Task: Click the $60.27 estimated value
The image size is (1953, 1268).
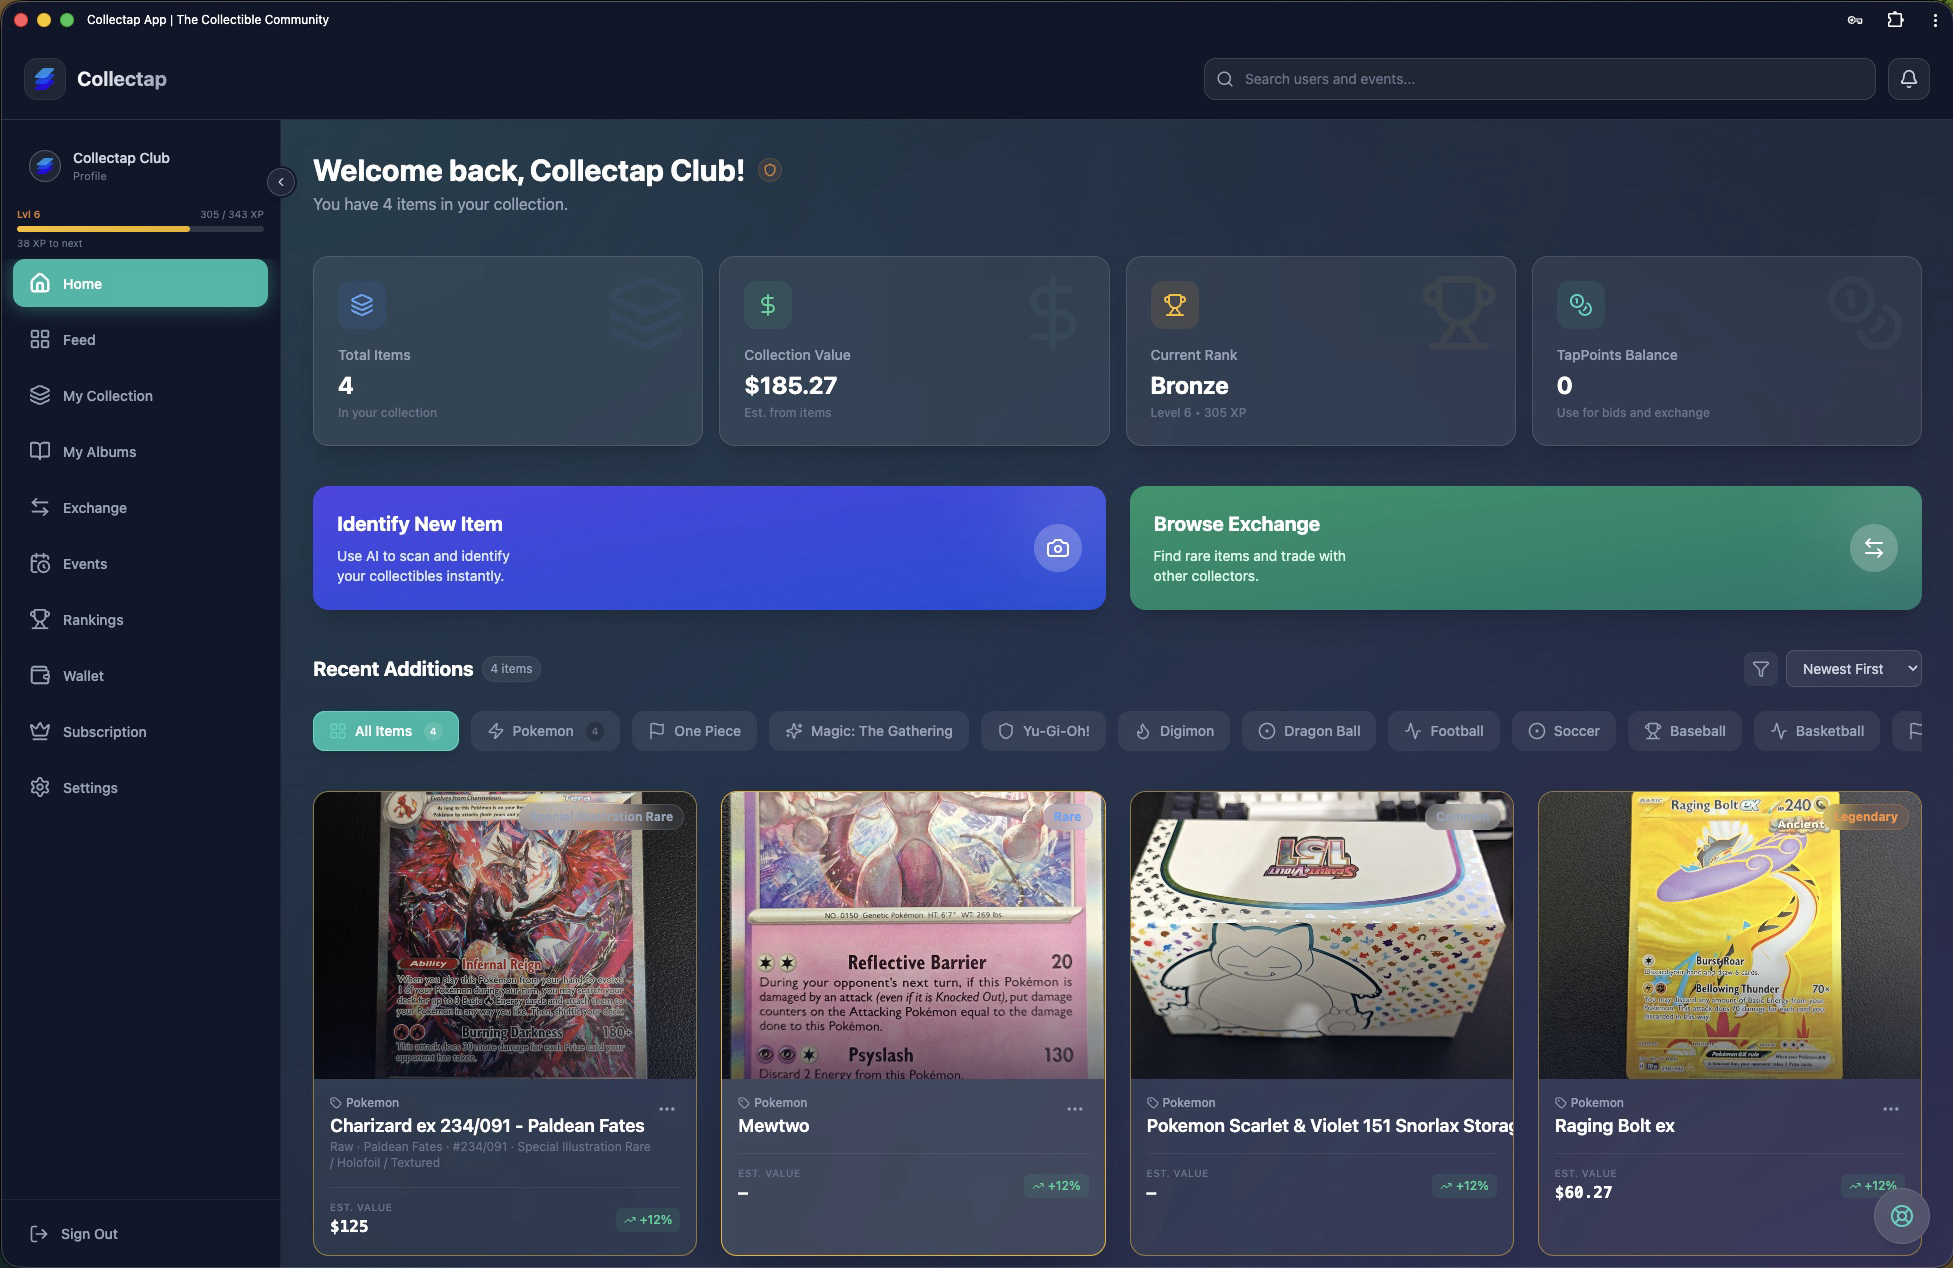Action: point(1583,1192)
